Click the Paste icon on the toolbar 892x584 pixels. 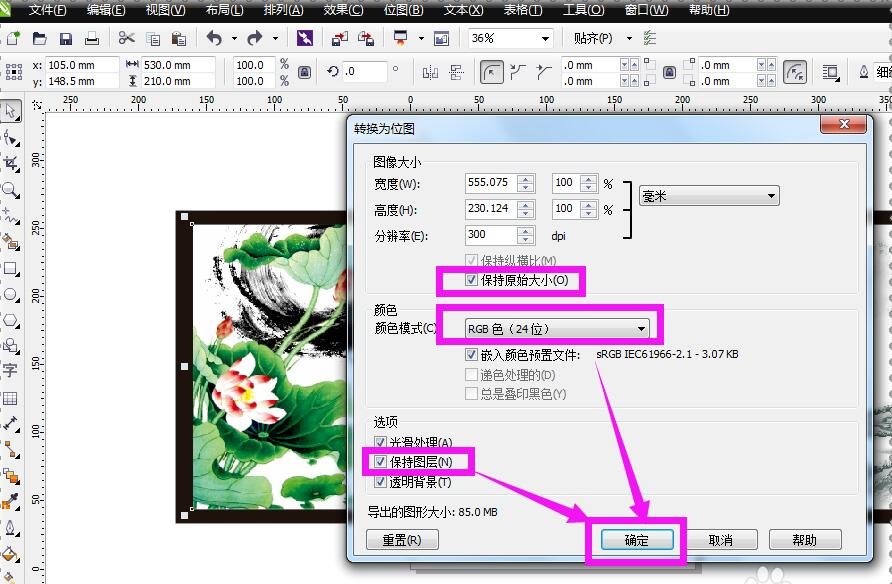179,37
